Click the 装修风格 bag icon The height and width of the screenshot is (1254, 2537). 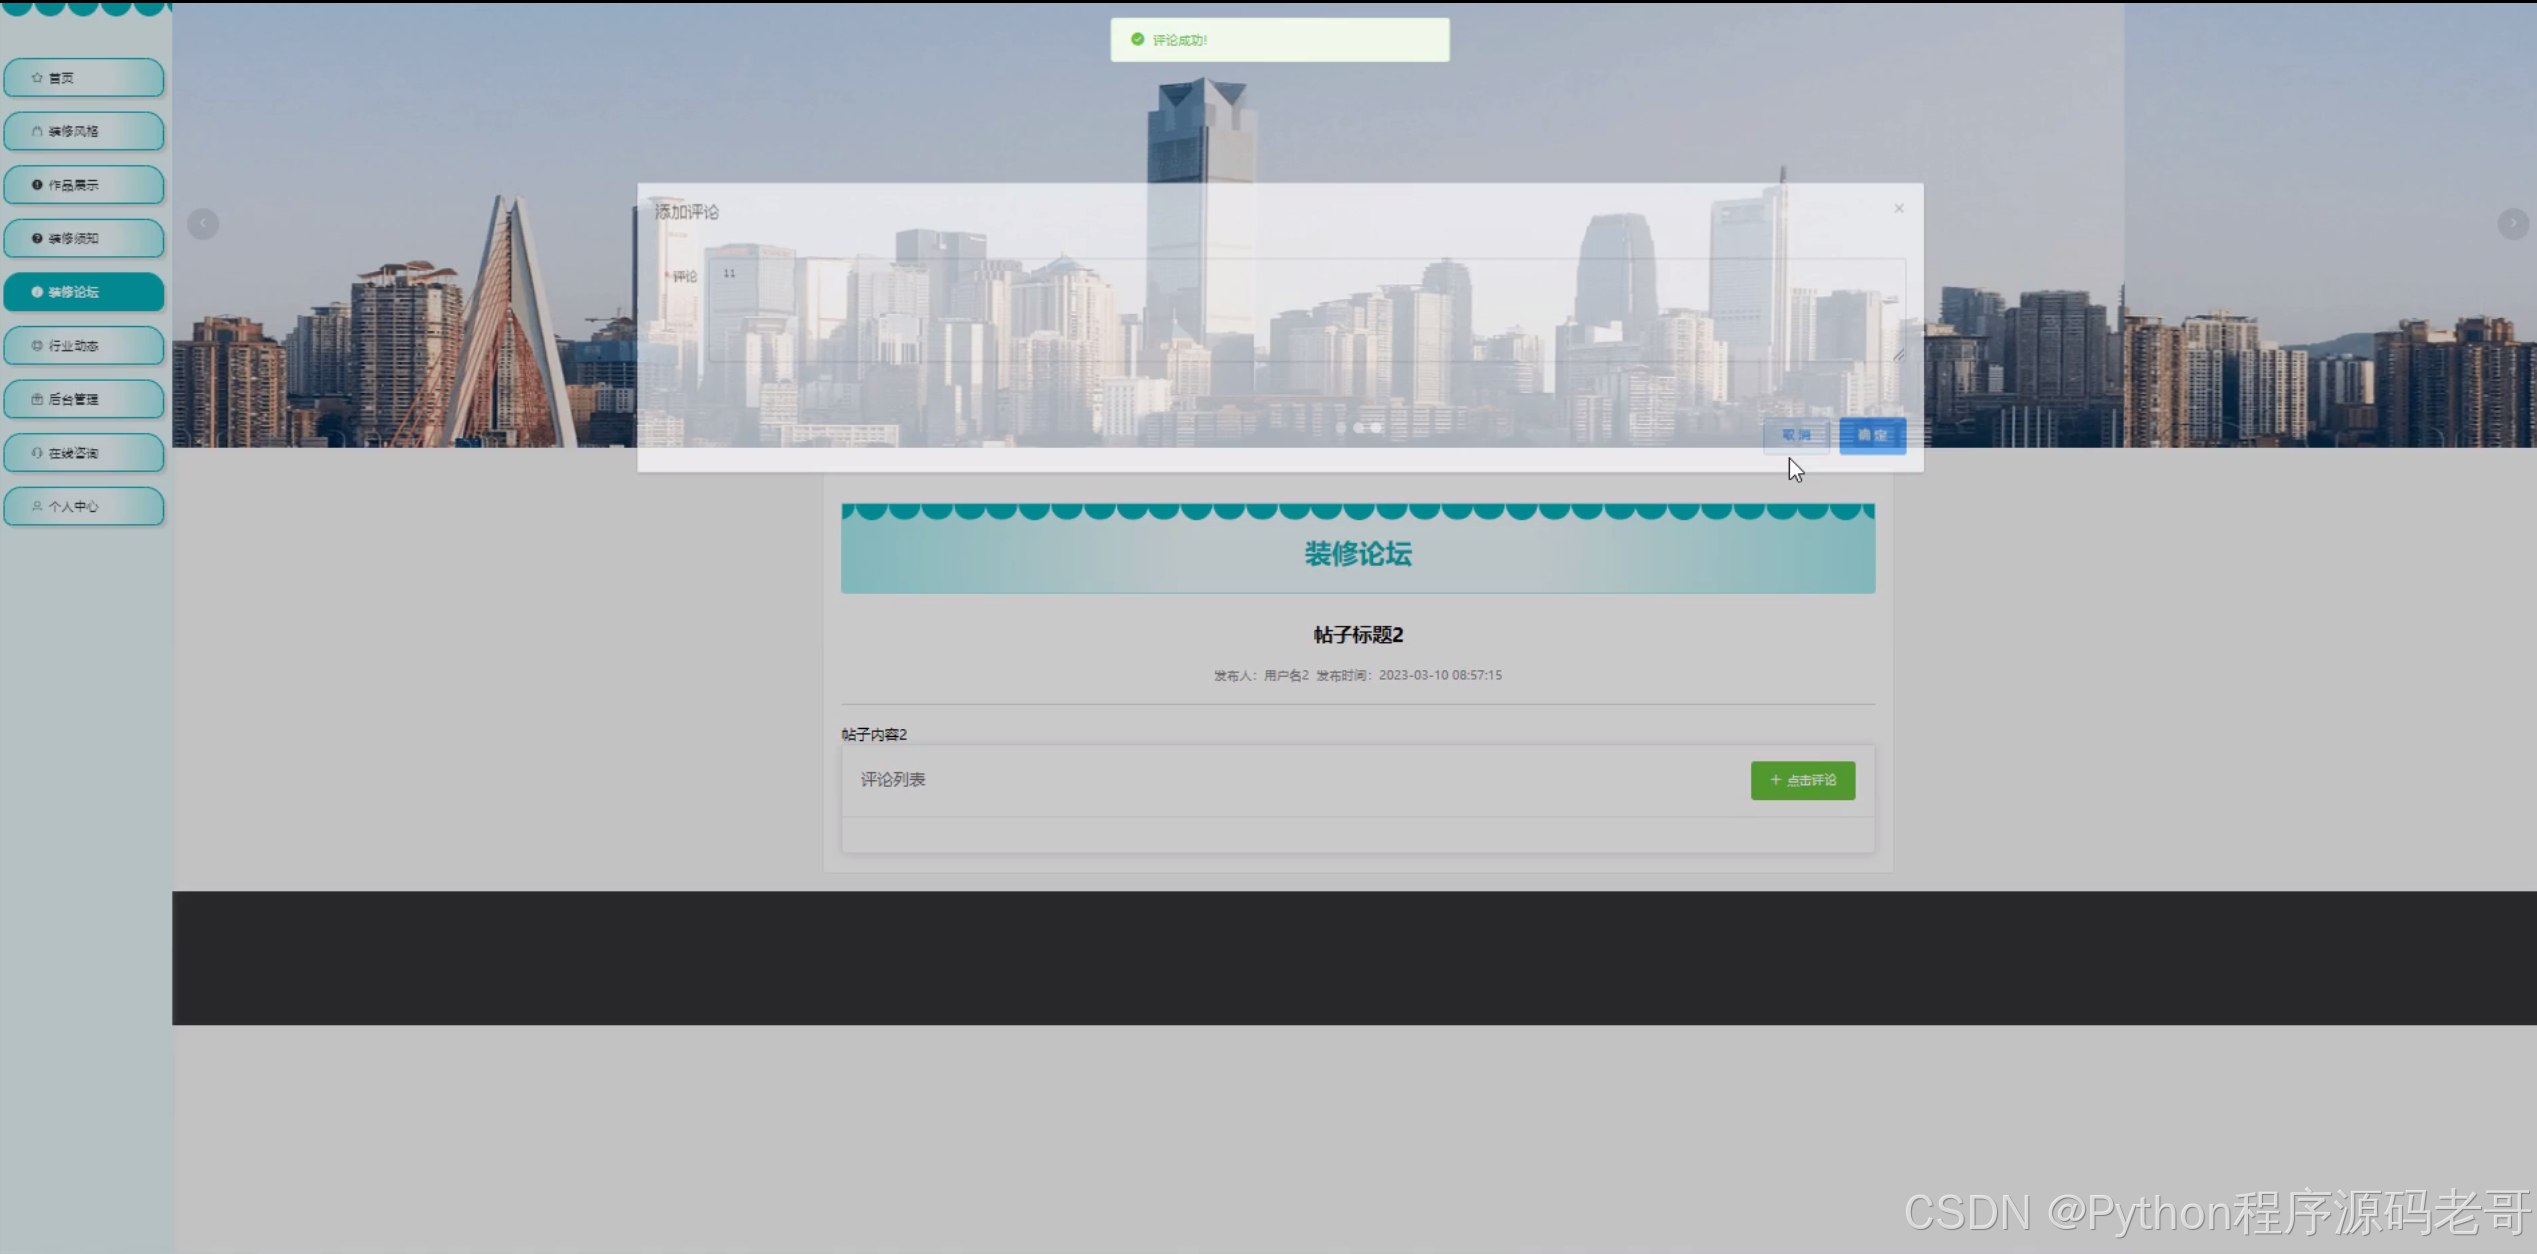tap(37, 132)
